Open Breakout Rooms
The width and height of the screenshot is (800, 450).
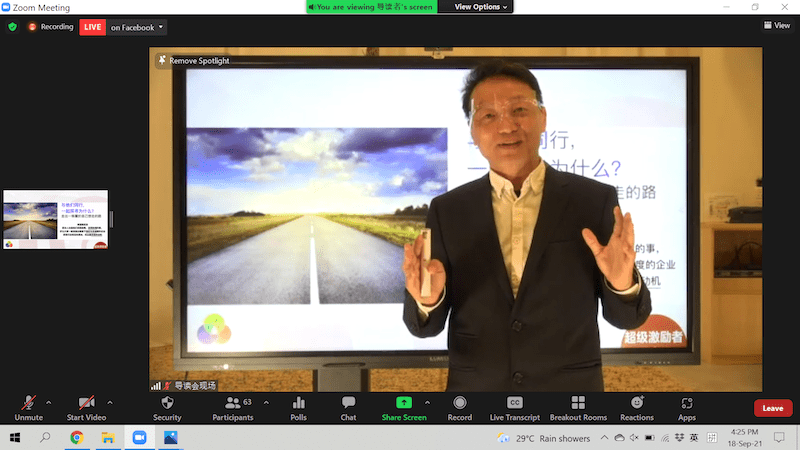(578, 407)
